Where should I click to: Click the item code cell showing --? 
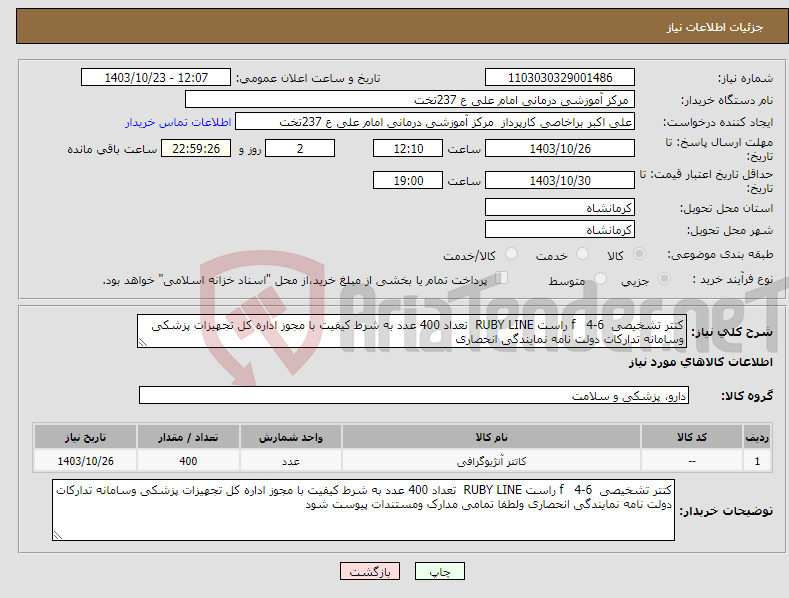[692, 461]
